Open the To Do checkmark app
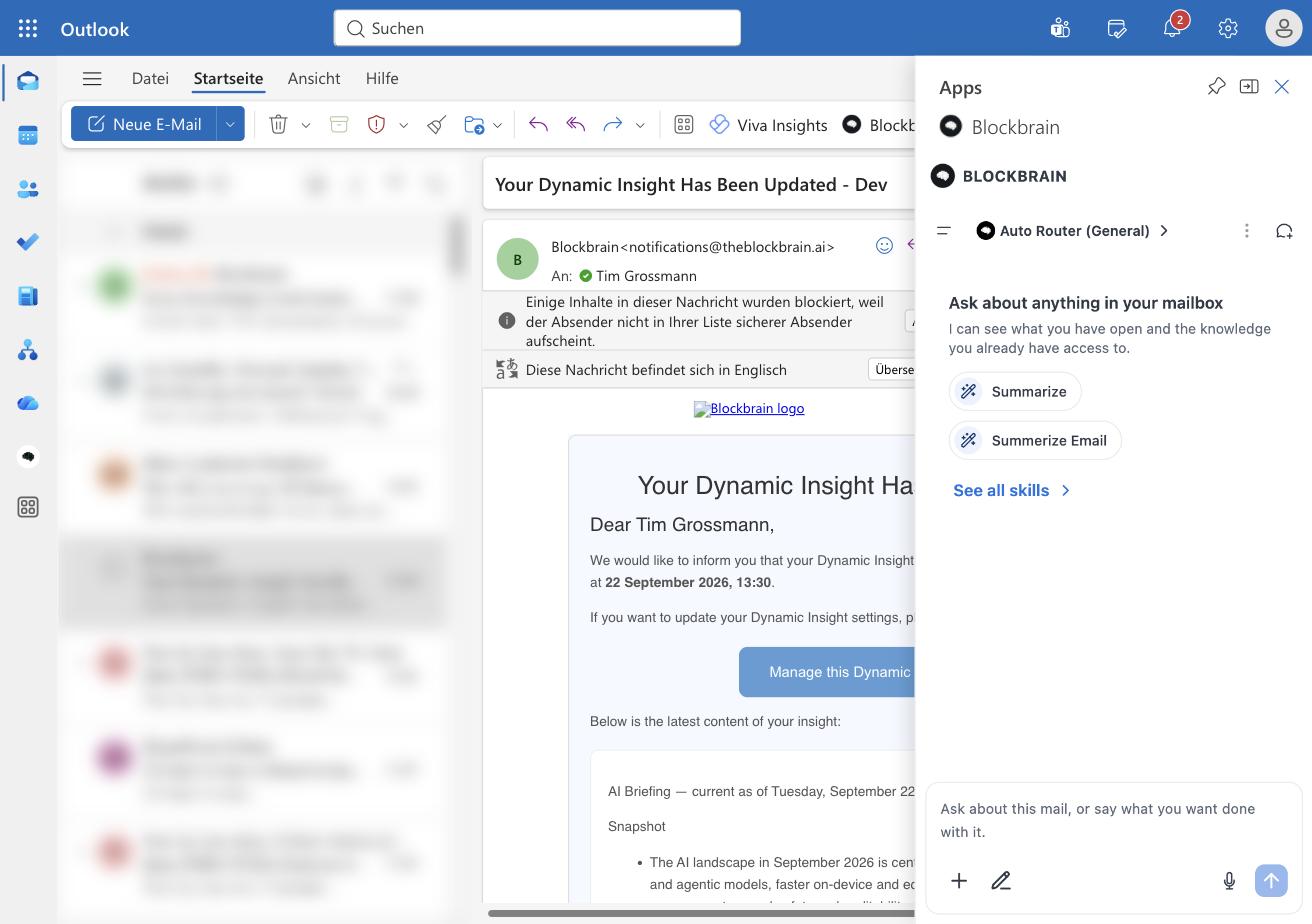This screenshot has height=924, width=1312. point(28,242)
